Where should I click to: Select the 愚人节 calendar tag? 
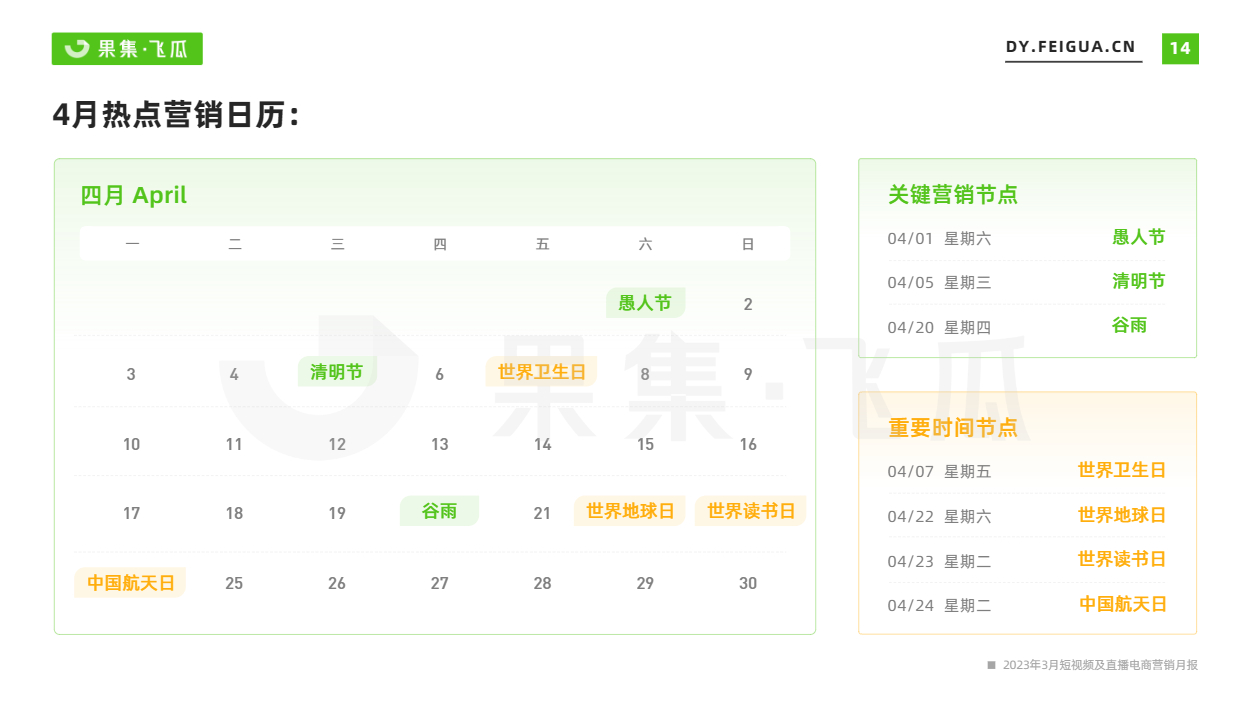pyautogui.click(x=645, y=303)
